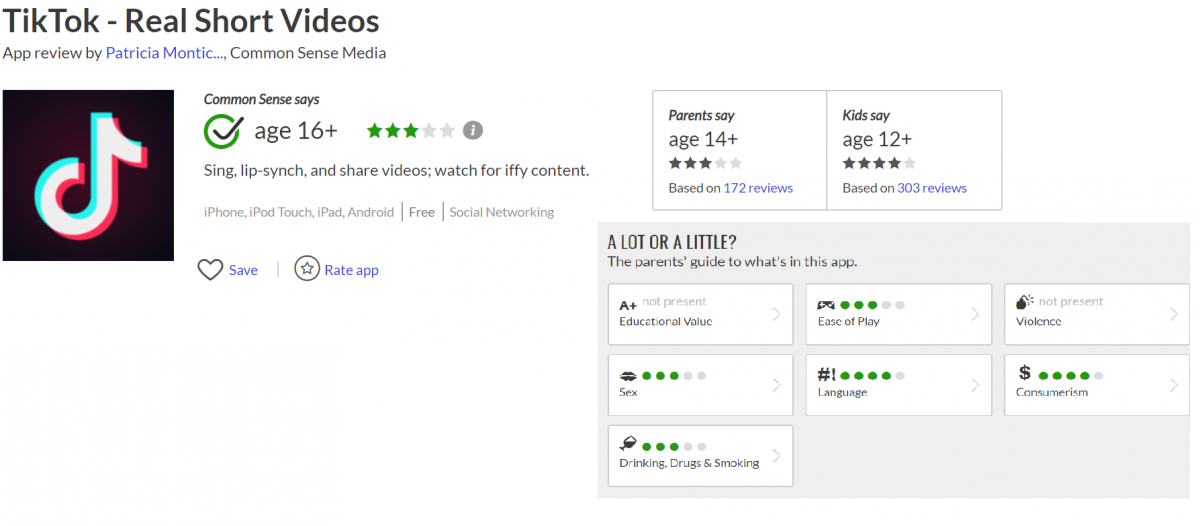Click the lips Sex category icon

[x=628, y=376]
